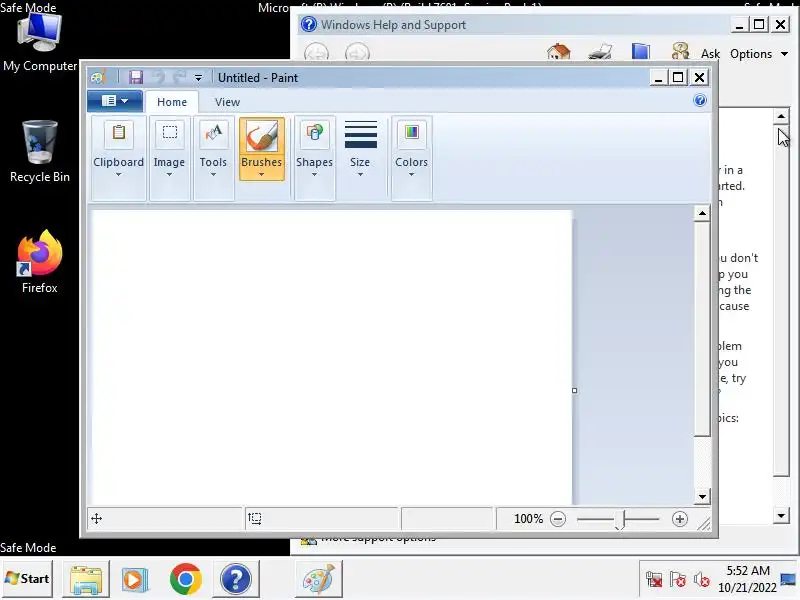
Task: Click the Help and Support taskbar icon
Action: [236, 579]
